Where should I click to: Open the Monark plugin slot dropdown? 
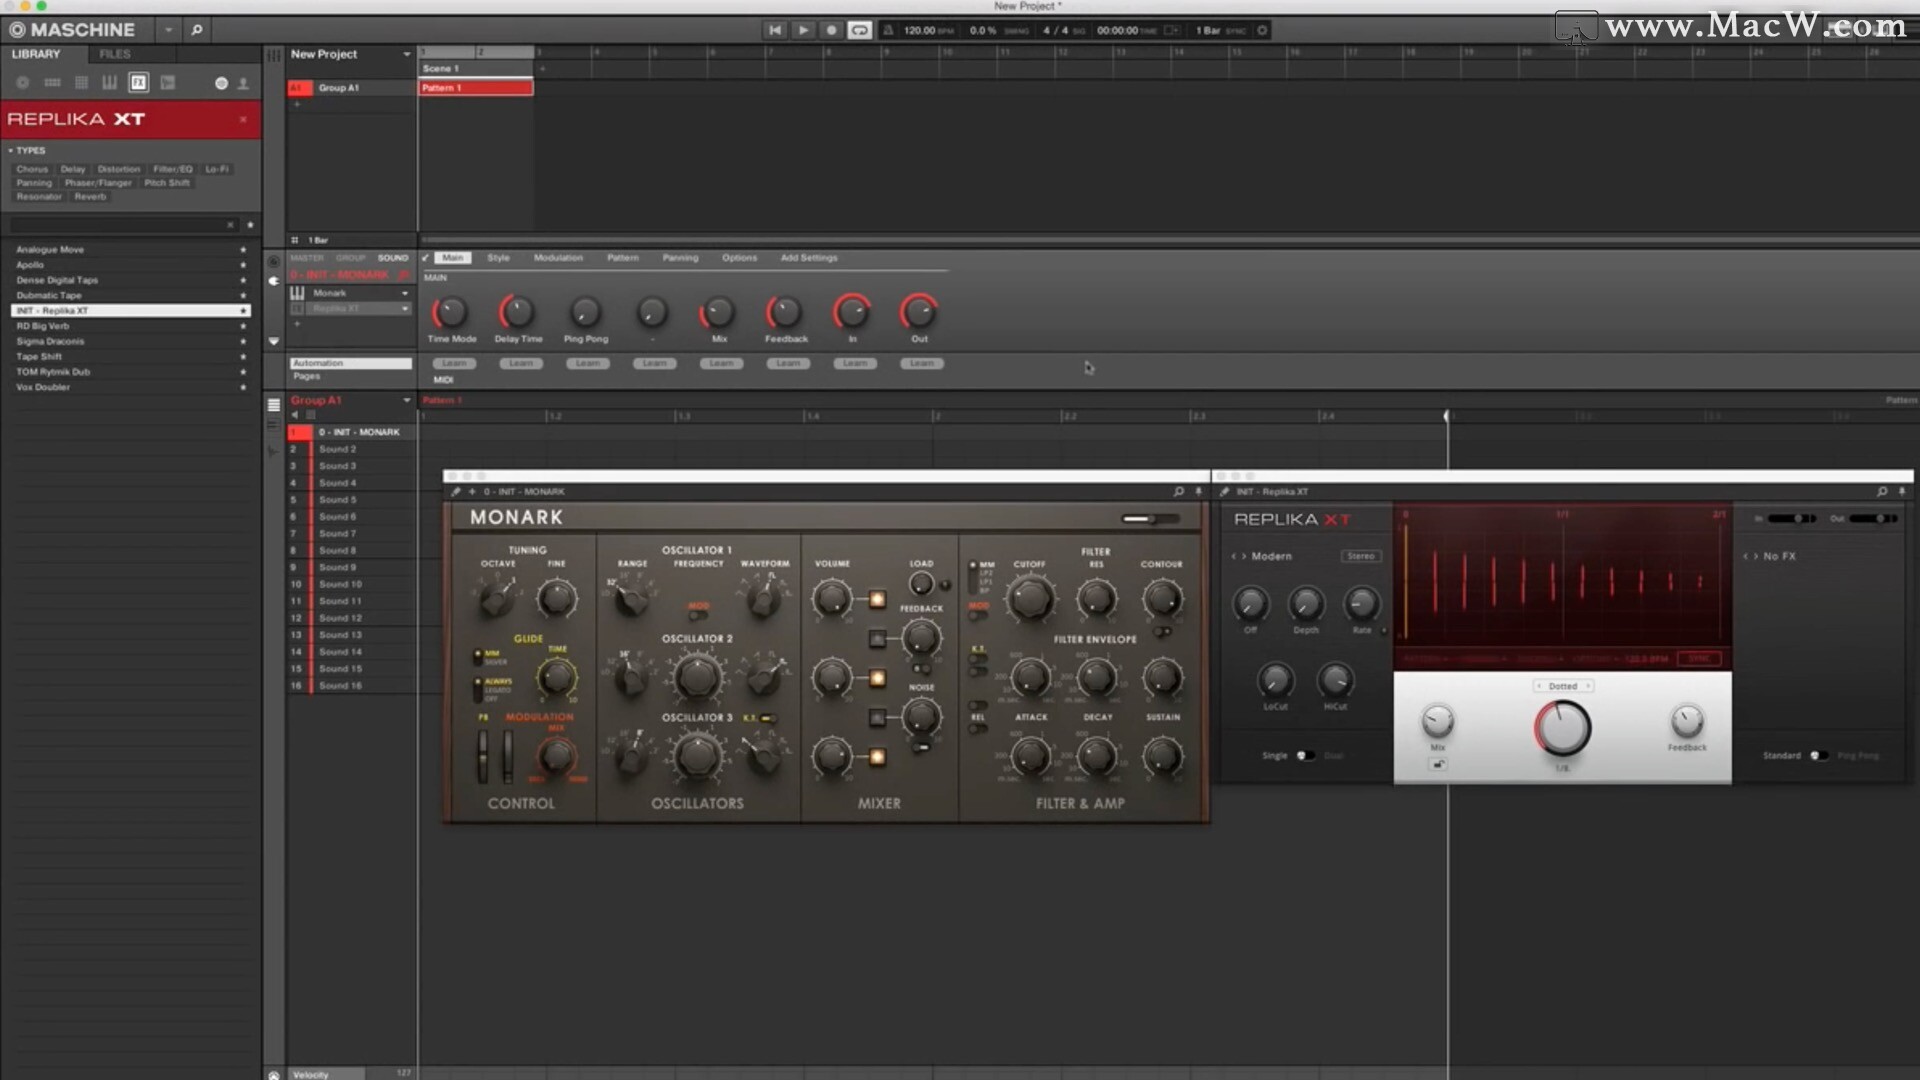[405, 293]
